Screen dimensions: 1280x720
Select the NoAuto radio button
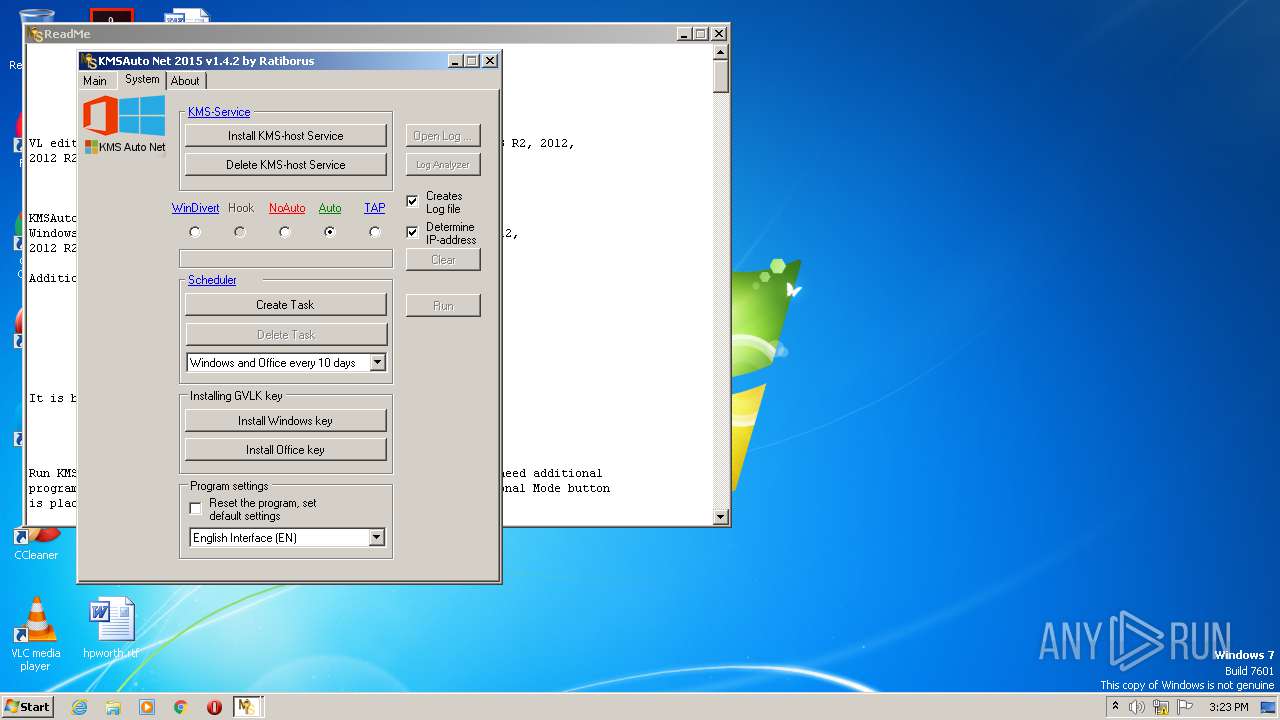[x=285, y=232]
